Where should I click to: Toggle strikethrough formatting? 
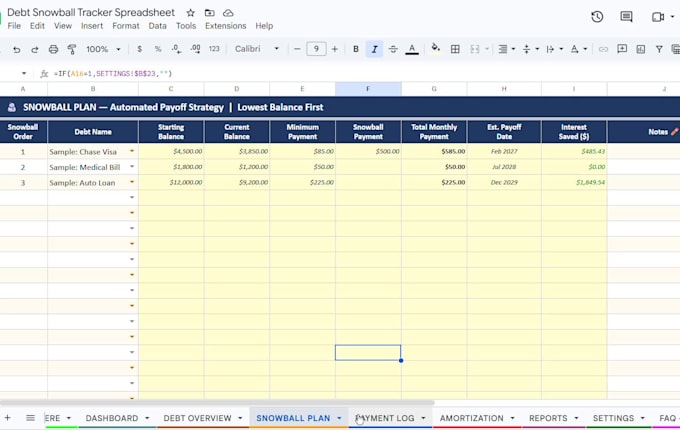click(393, 49)
